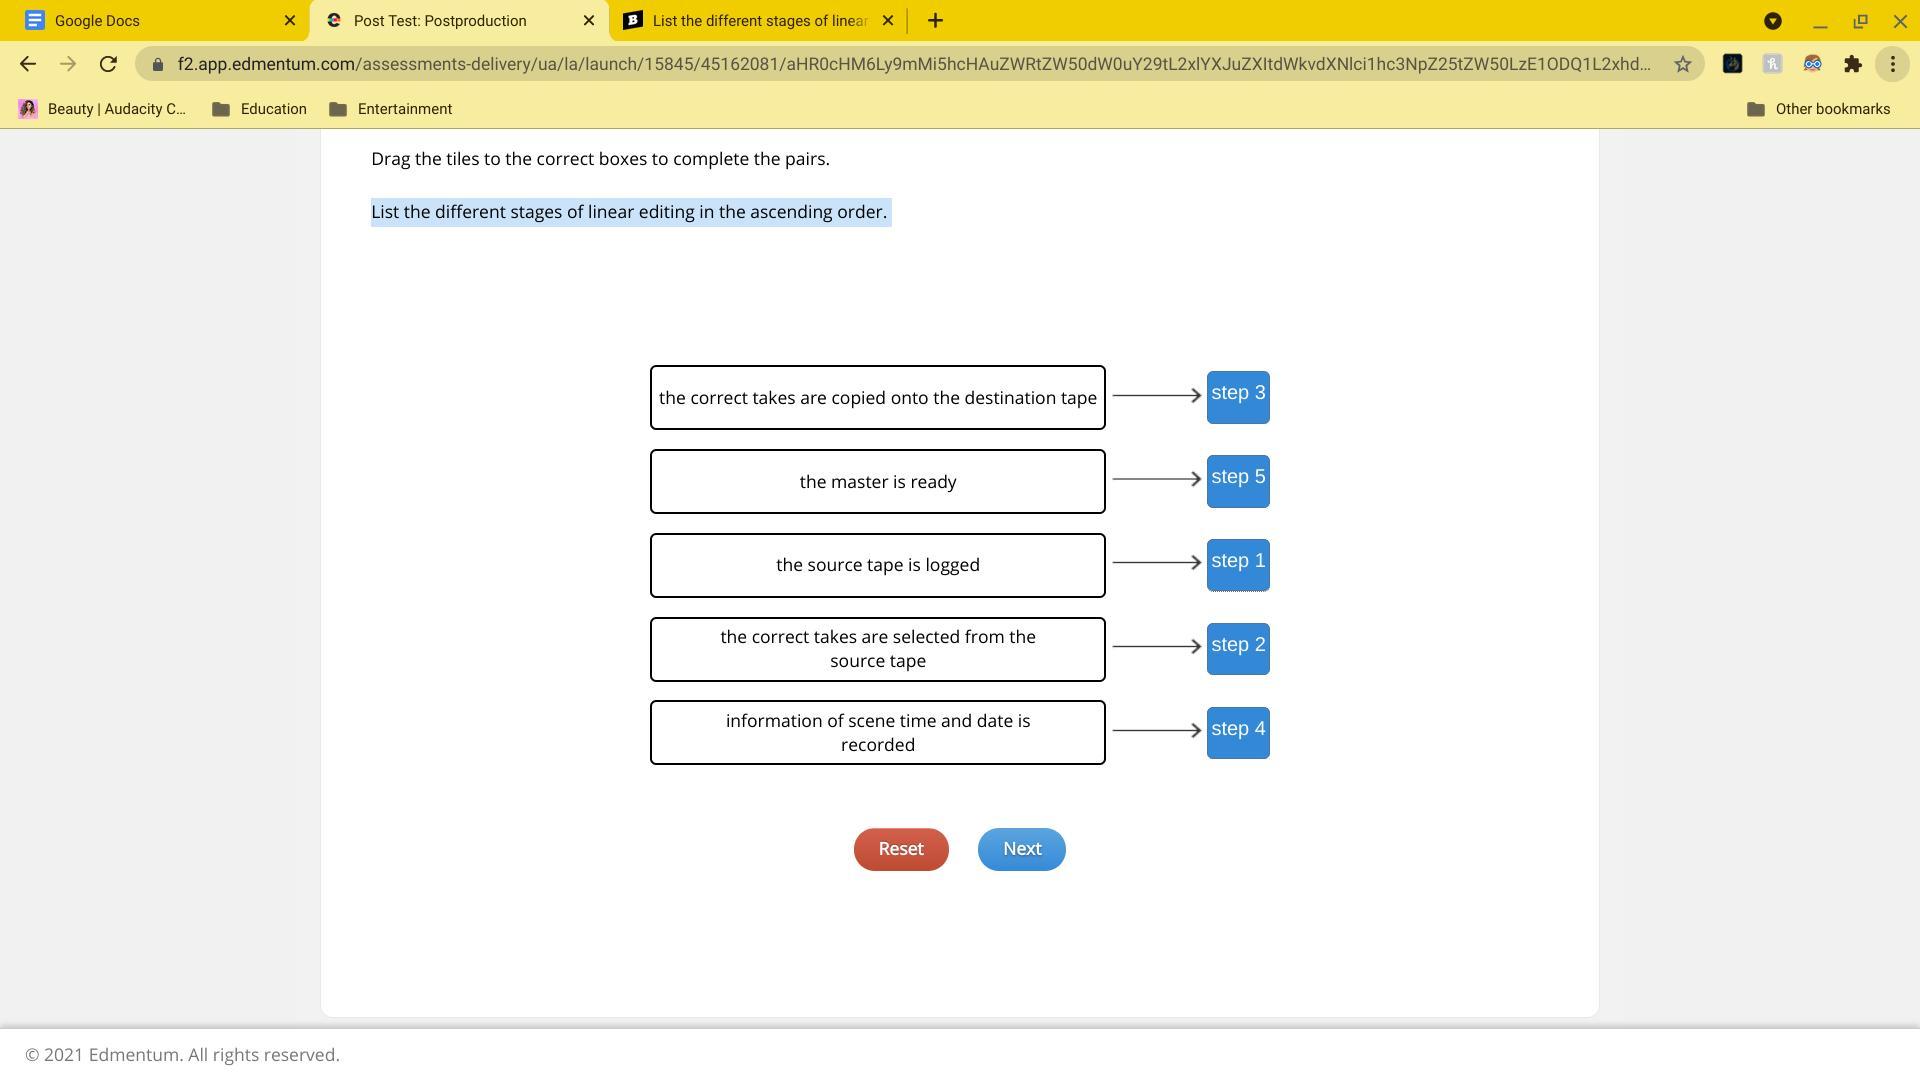Select the step 1 tile
Screen dimensions: 1920x1080
click(1238, 565)
